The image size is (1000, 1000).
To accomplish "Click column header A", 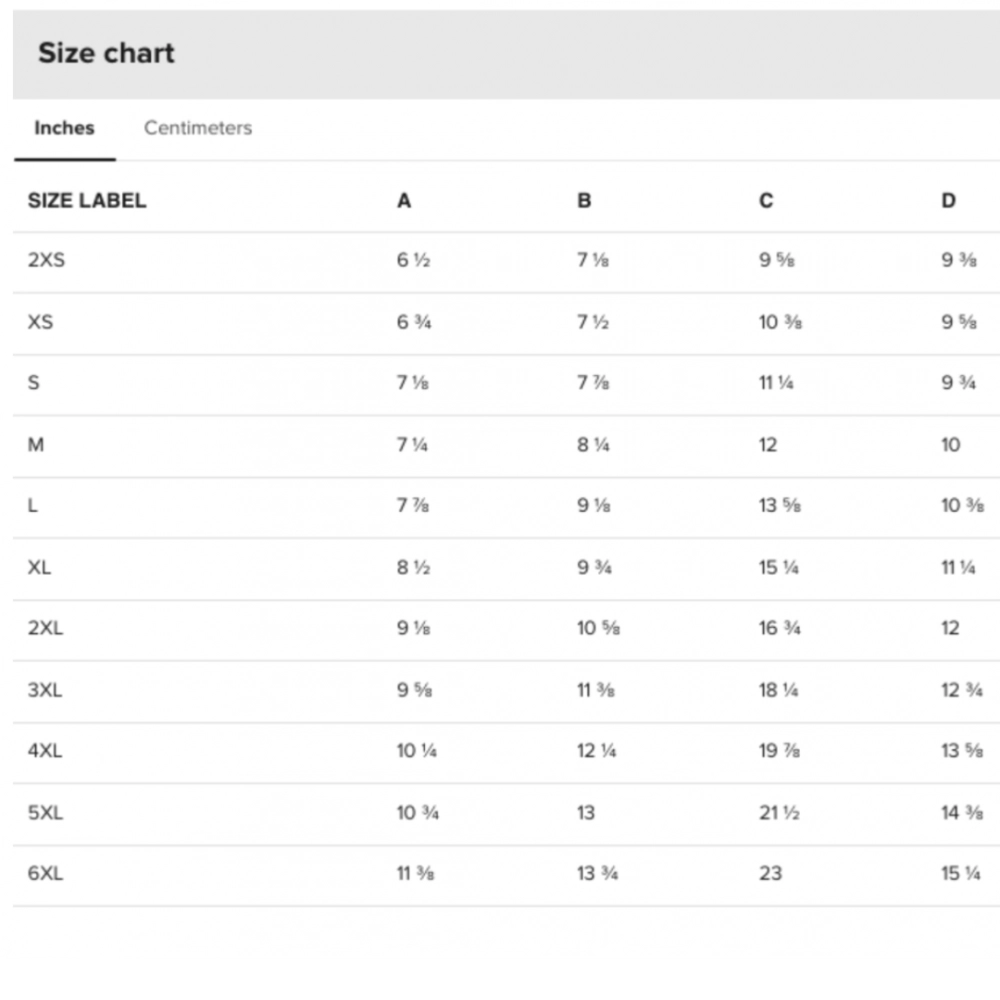I will click(x=404, y=200).
